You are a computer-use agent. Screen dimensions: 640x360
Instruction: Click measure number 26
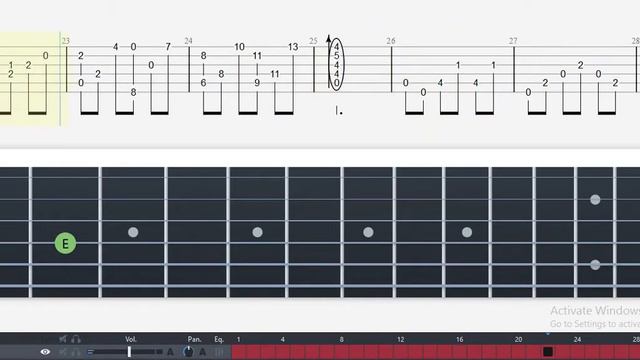391,41
